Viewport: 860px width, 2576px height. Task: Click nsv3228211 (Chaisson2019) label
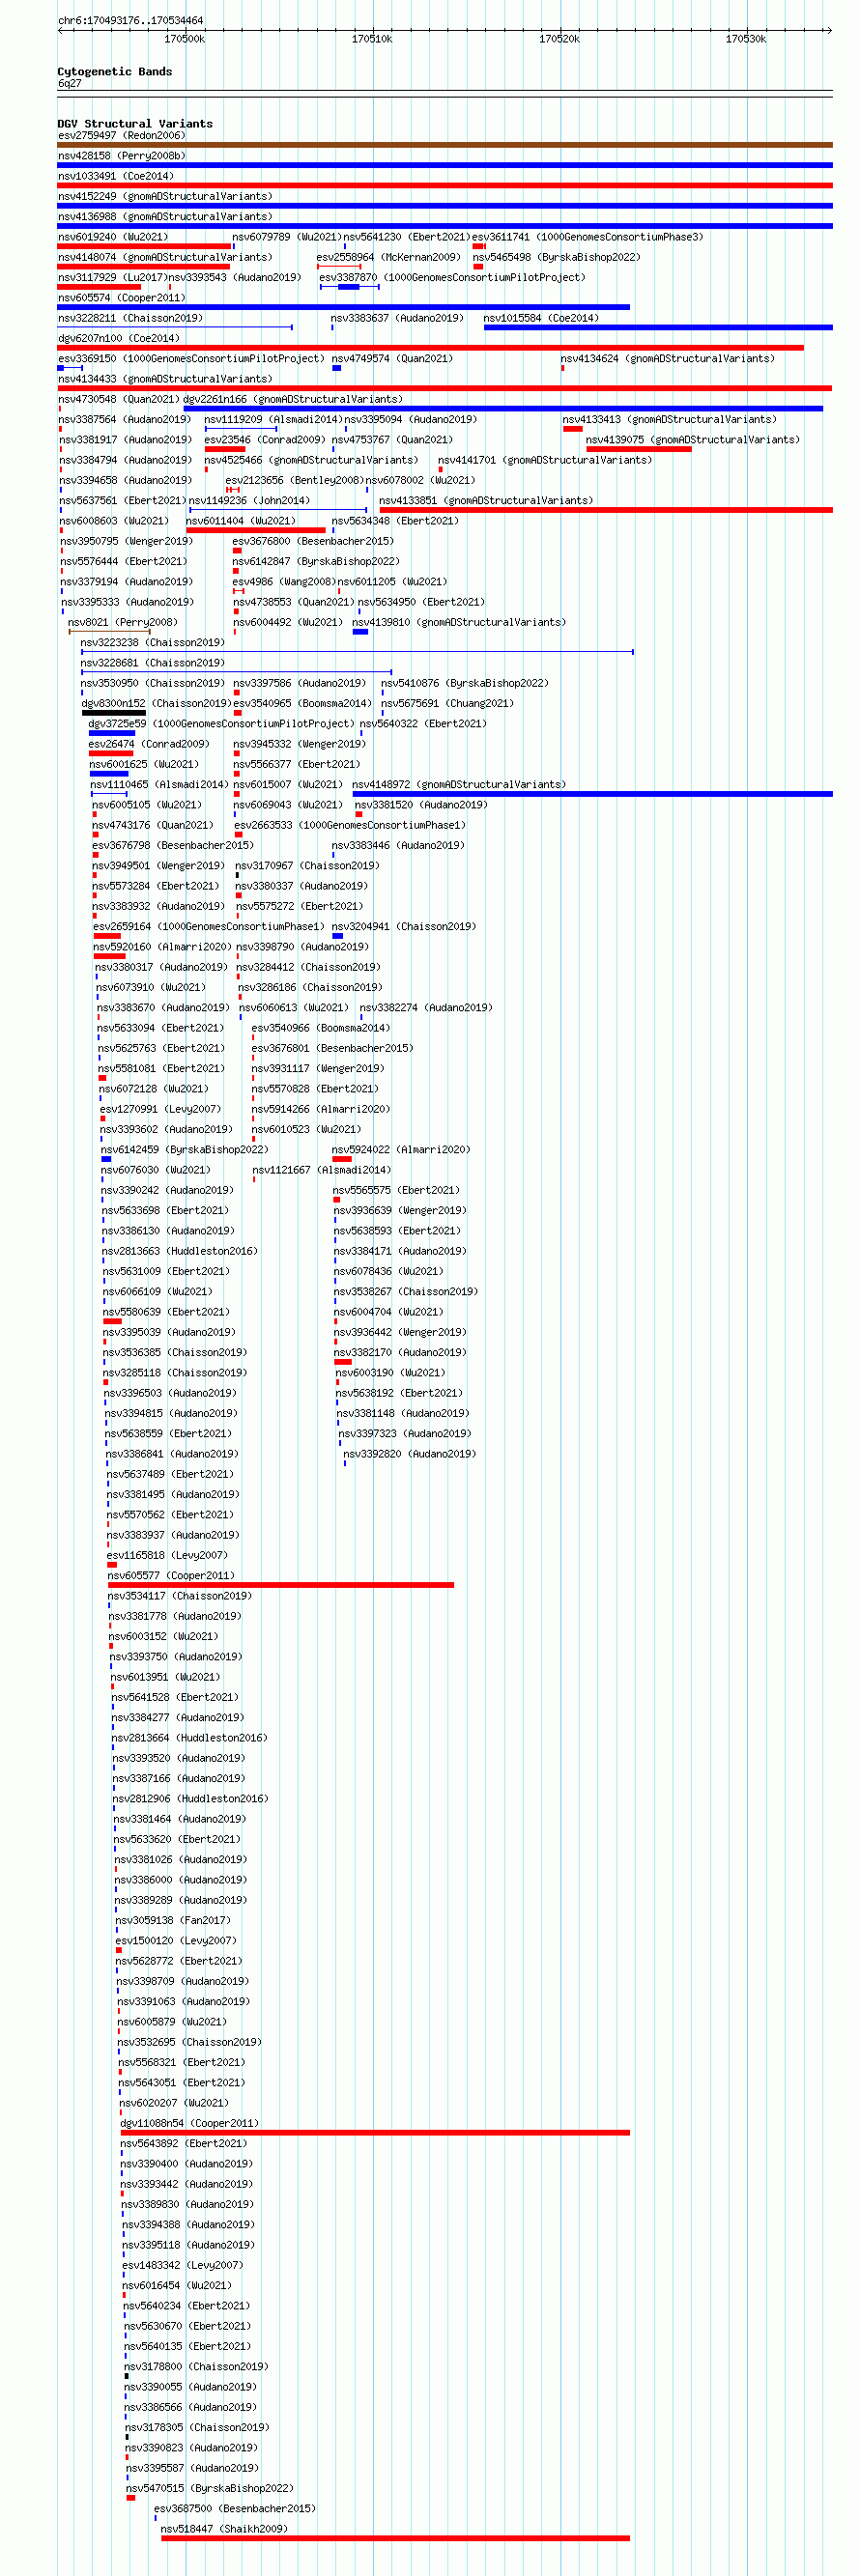(130, 318)
